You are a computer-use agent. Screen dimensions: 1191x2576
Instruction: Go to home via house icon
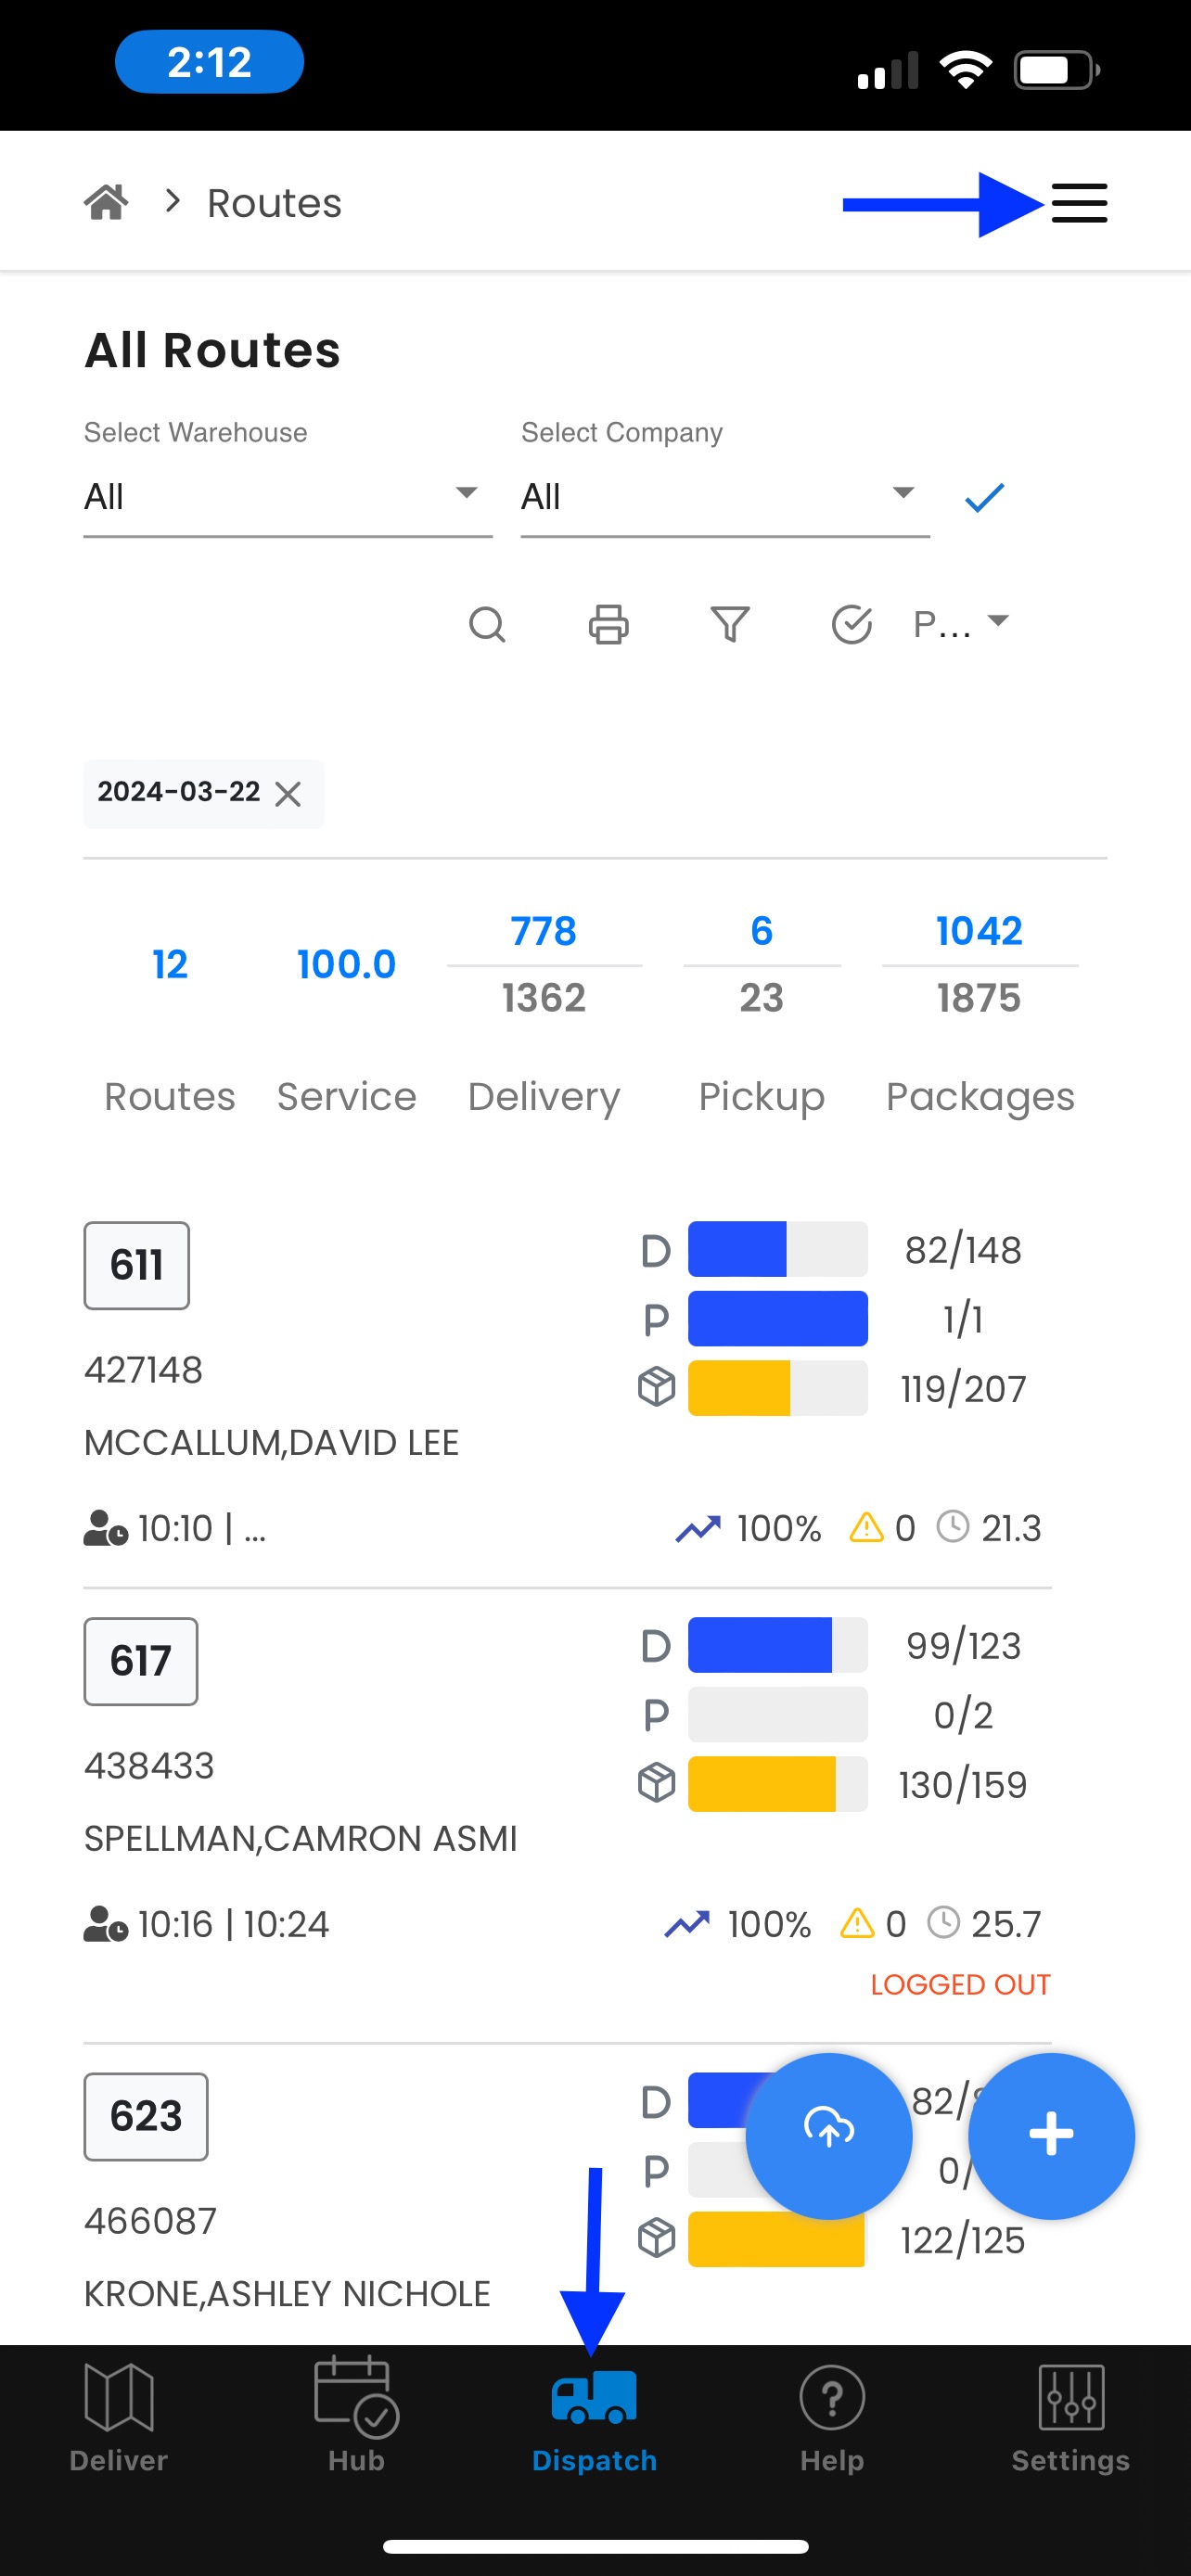click(x=106, y=202)
